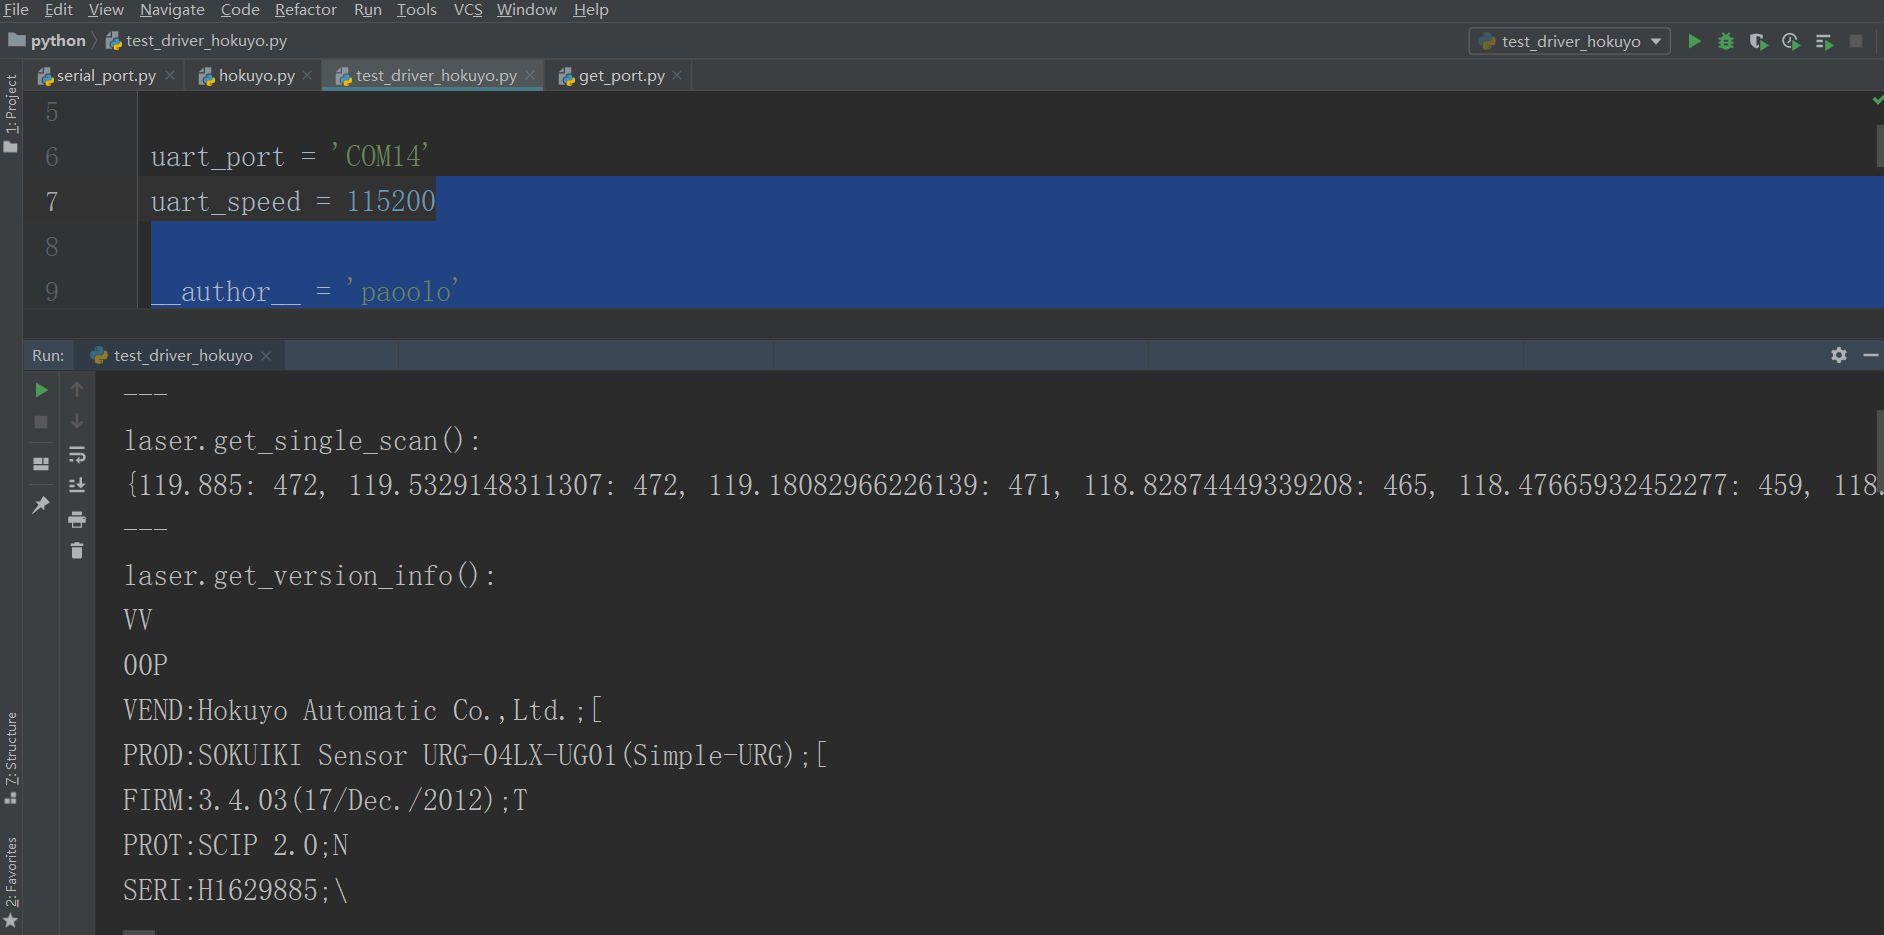
Task: Click the uart_port variable name
Action: point(218,157)
